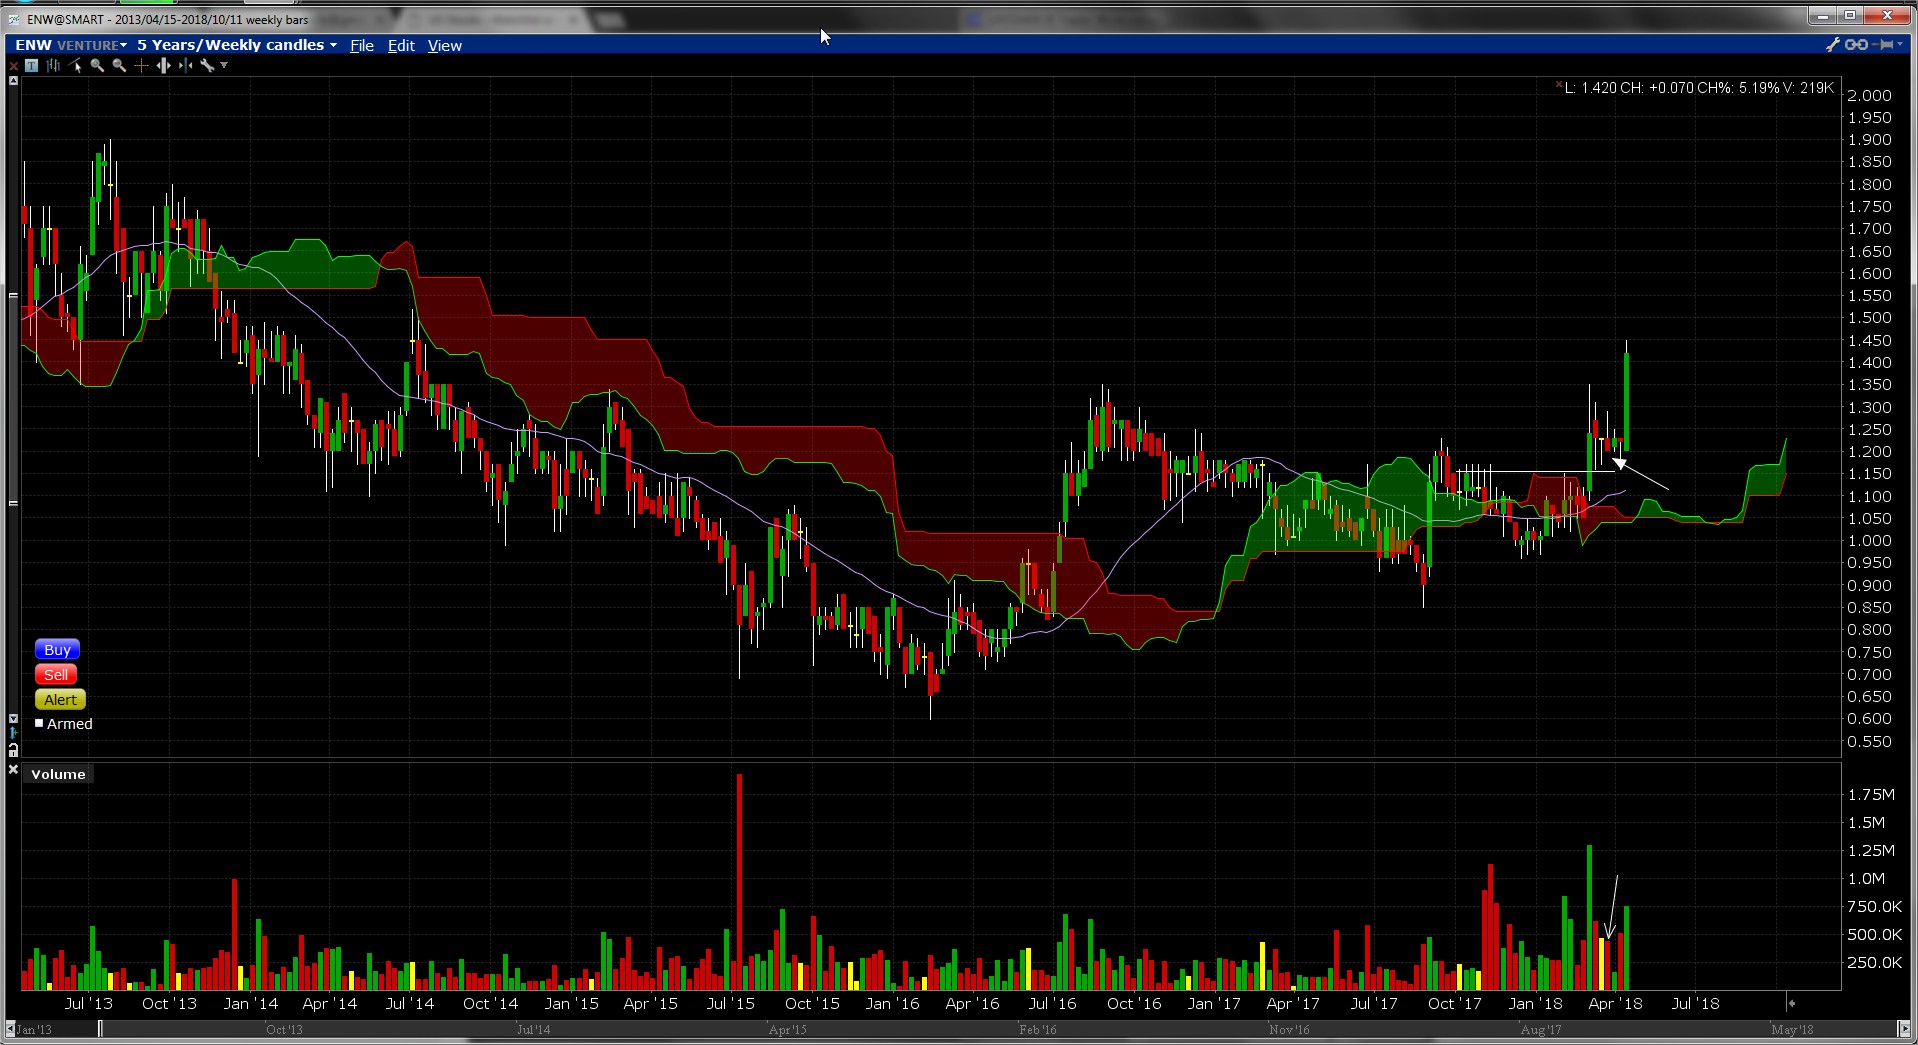Click the Jul '13 time axis label

pos(89,1003)
